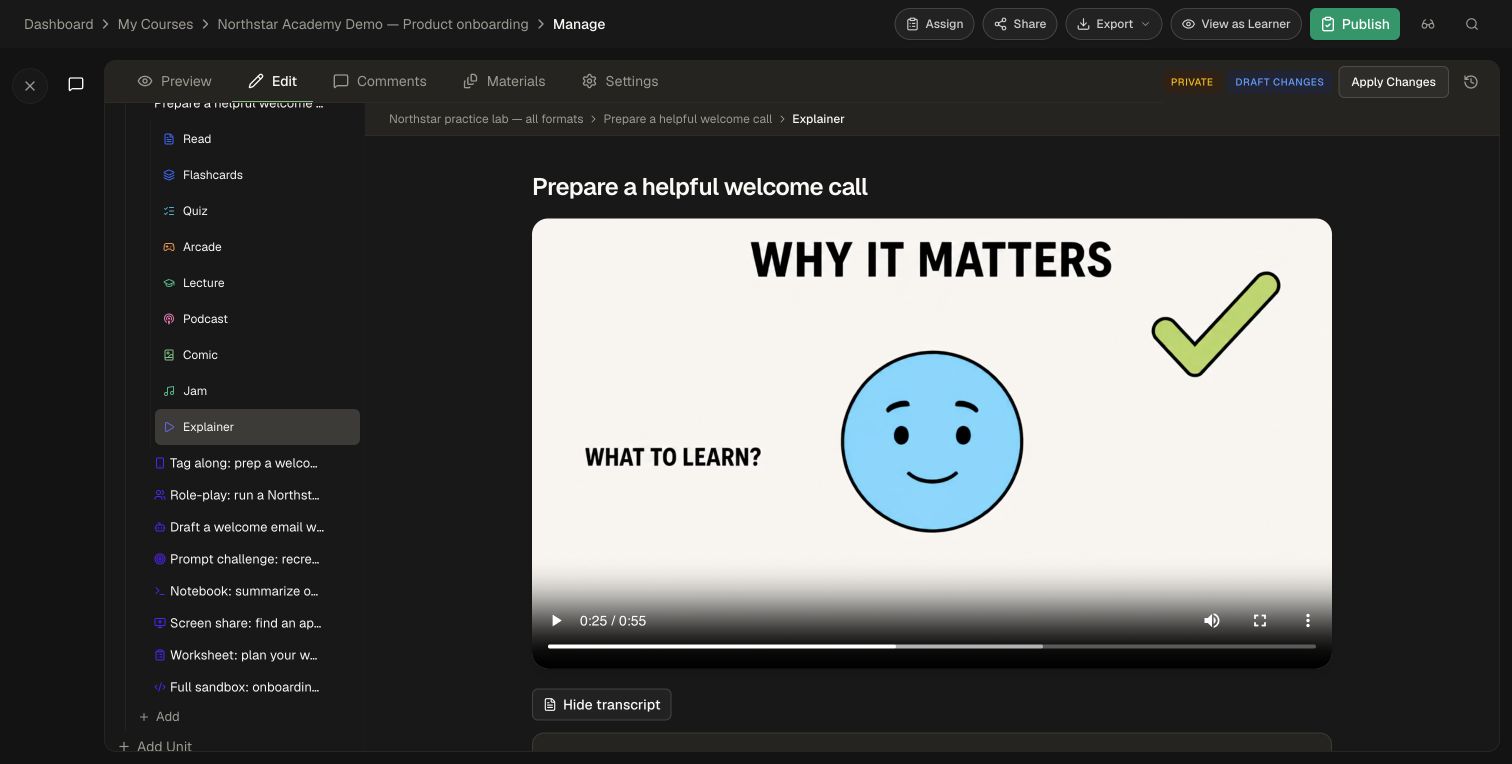Click the Assign button
The width and height of the screenshot is (1512, 764).
point(934,24)
